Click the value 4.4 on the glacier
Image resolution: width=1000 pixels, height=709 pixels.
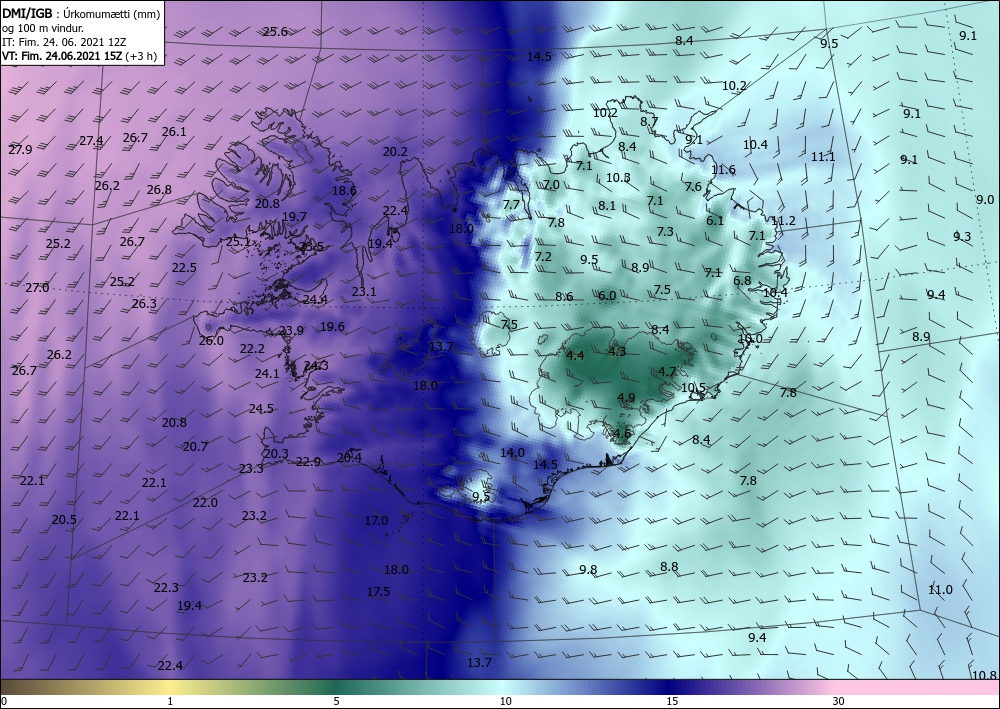click(x=575, y=355)
